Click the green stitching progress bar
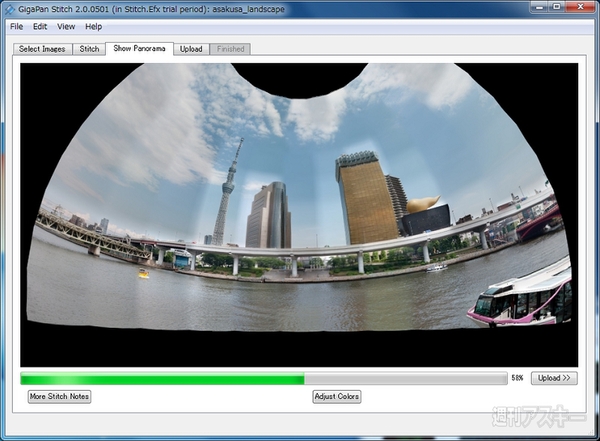600x441 pixels. point(264,379)
